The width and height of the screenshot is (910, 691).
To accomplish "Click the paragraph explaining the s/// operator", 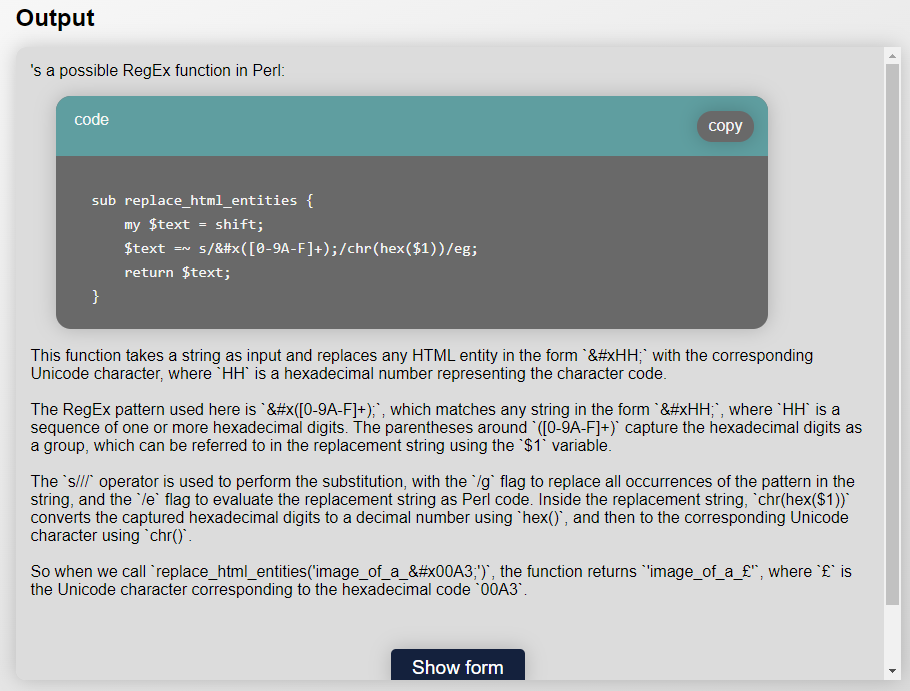I will tap(442, 508).
